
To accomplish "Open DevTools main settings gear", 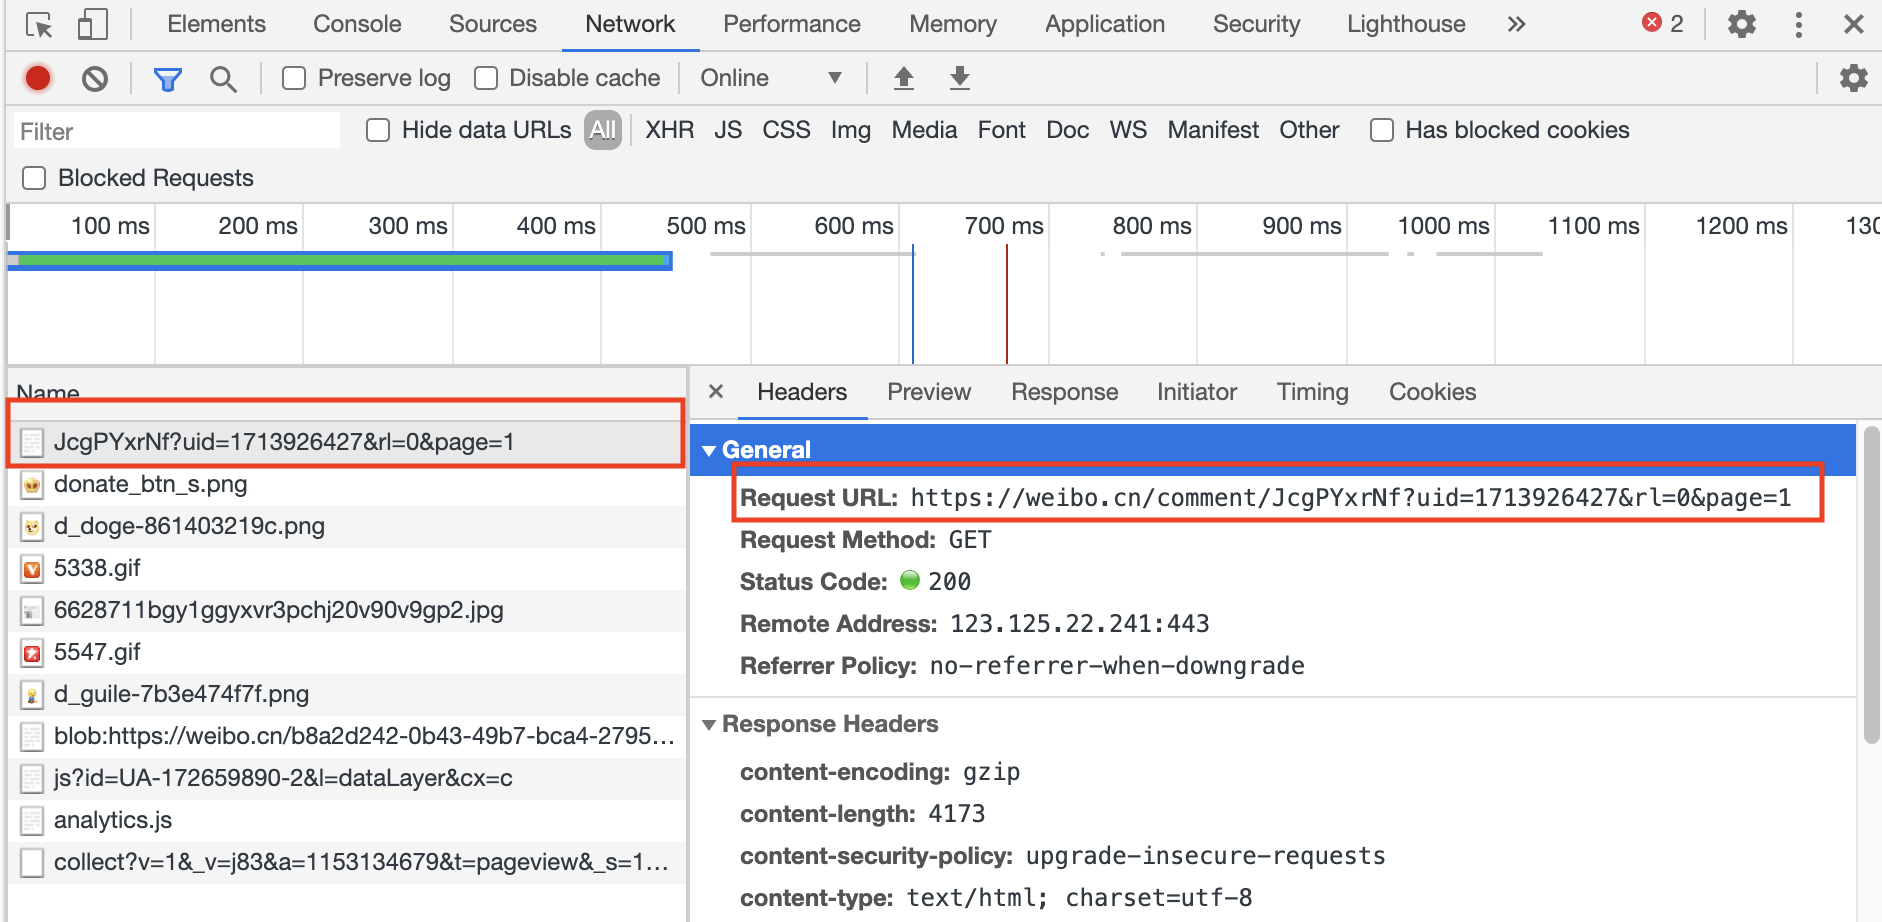I will tap(1742, 24).
